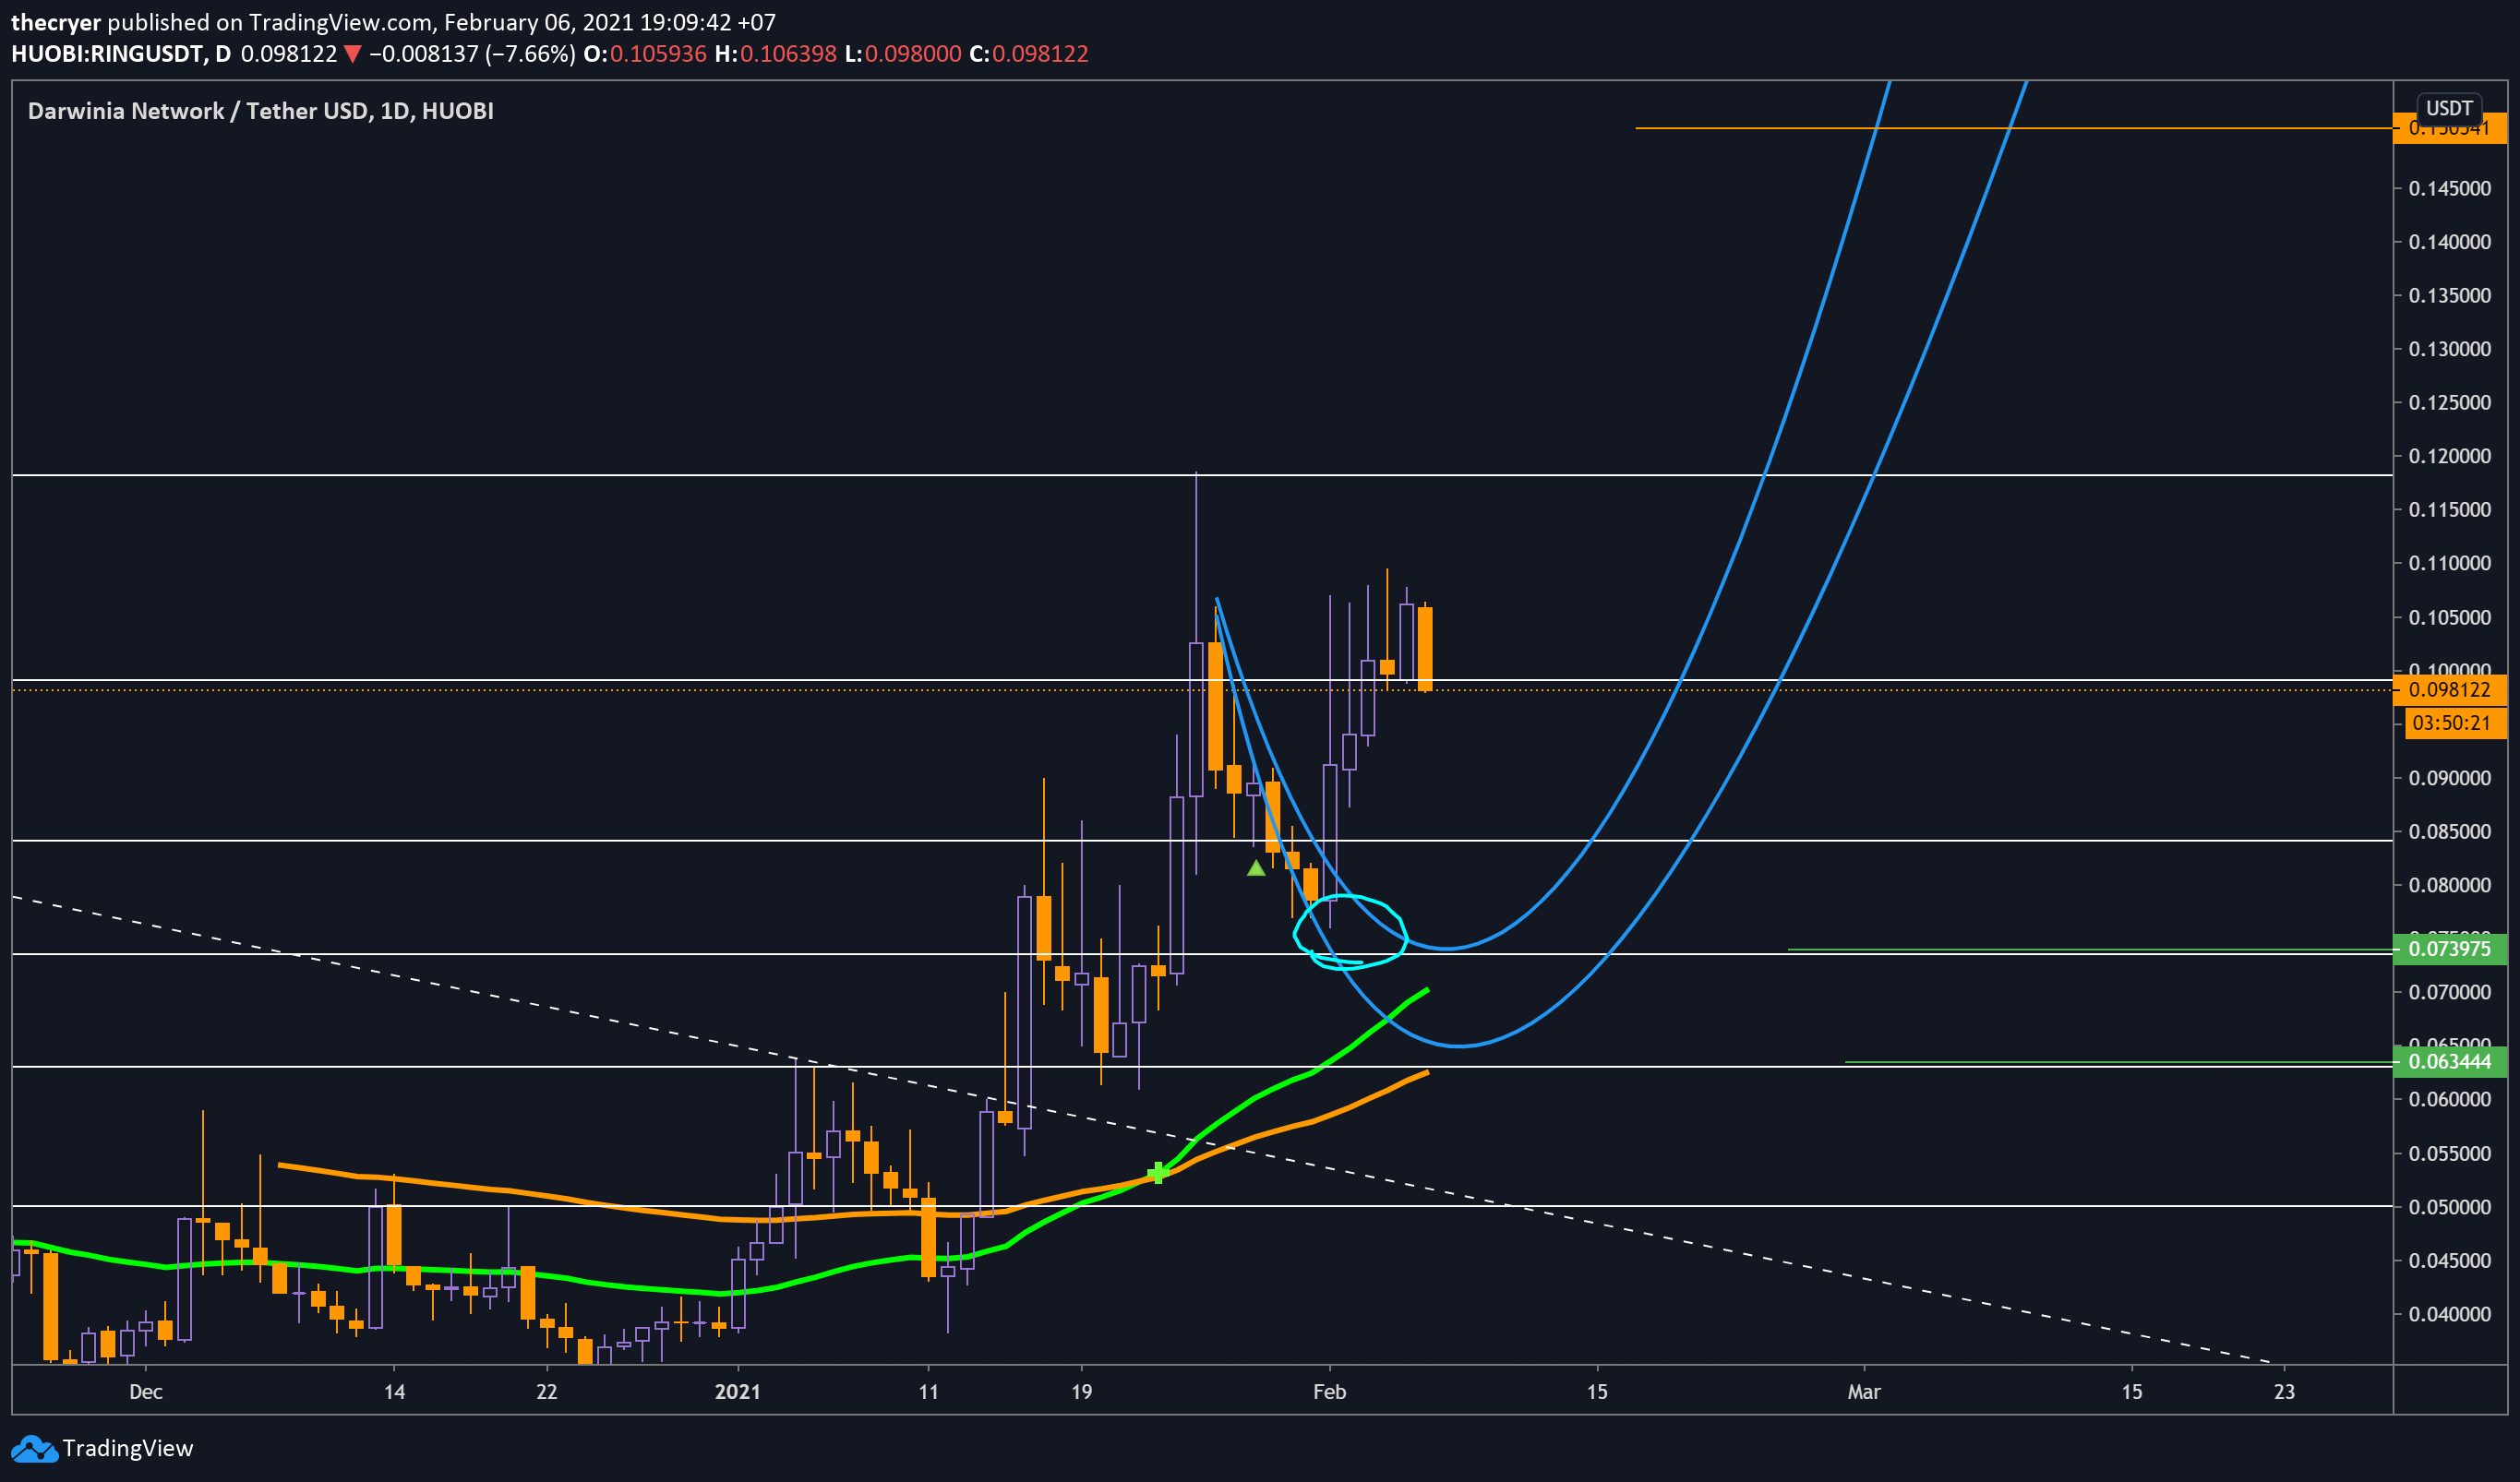Click the green triangle marker near late January
The height and width of the screenshot is (1482, 2520).
click(x=1256, y=868)
